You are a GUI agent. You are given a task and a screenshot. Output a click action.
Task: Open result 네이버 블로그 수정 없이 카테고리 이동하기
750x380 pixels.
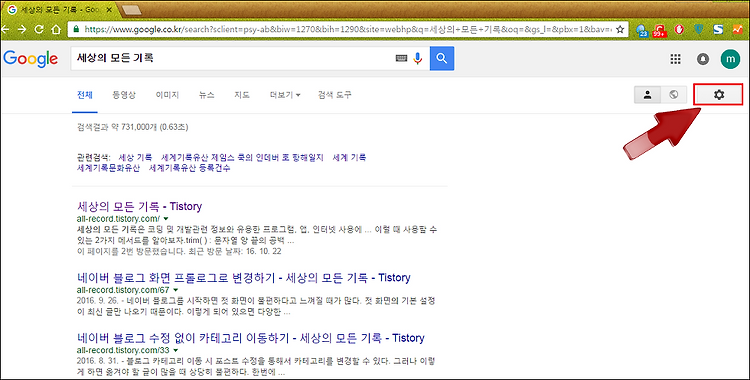tap(251, 338)
